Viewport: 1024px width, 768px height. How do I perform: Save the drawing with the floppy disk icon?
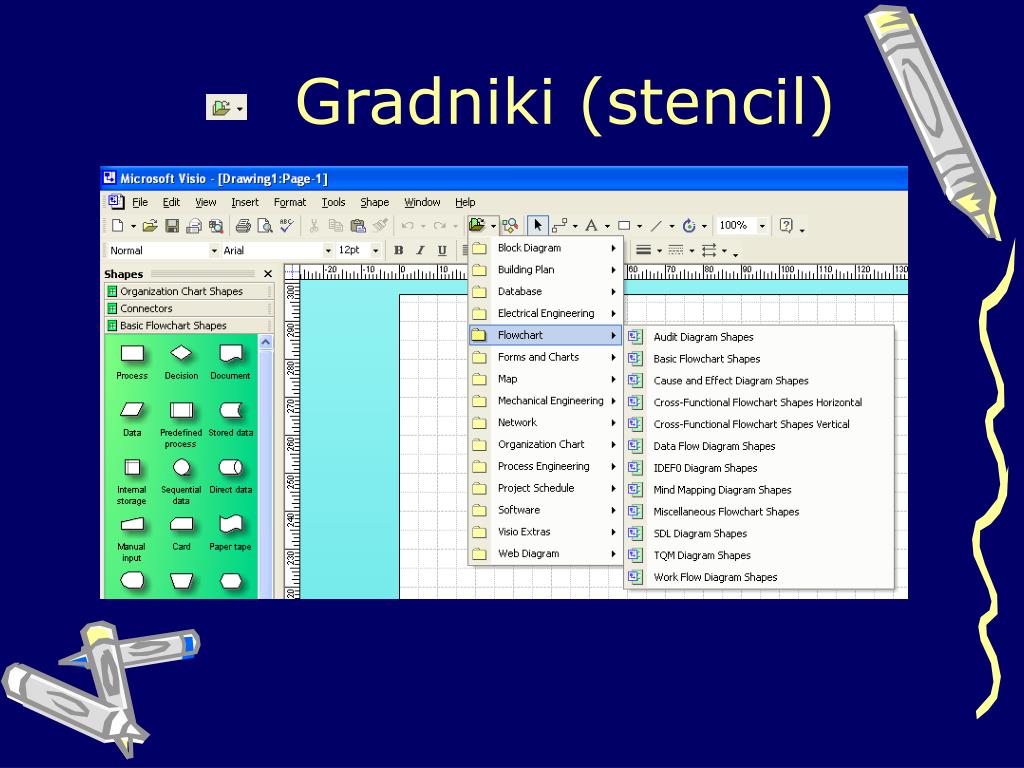point(172,226)
